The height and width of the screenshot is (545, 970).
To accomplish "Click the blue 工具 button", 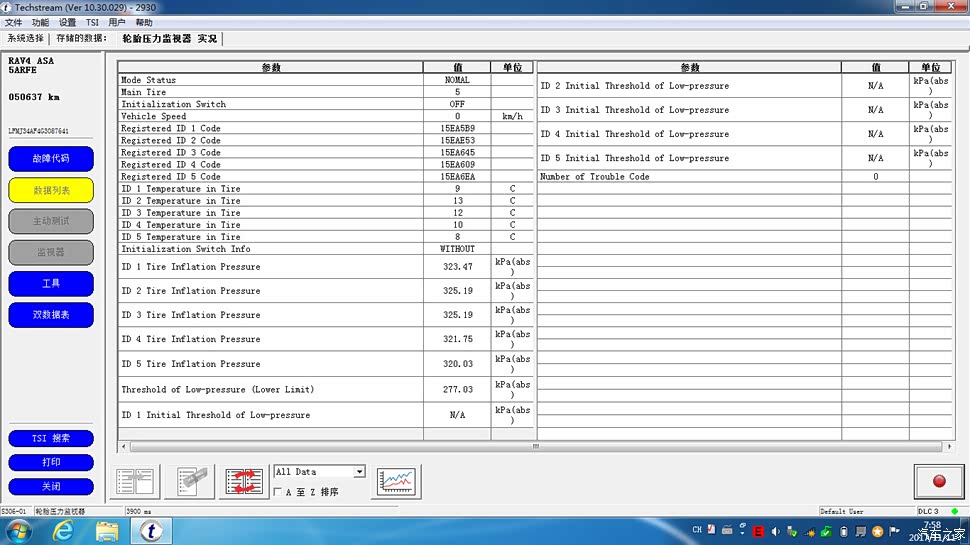I will [x=51, y=283].
